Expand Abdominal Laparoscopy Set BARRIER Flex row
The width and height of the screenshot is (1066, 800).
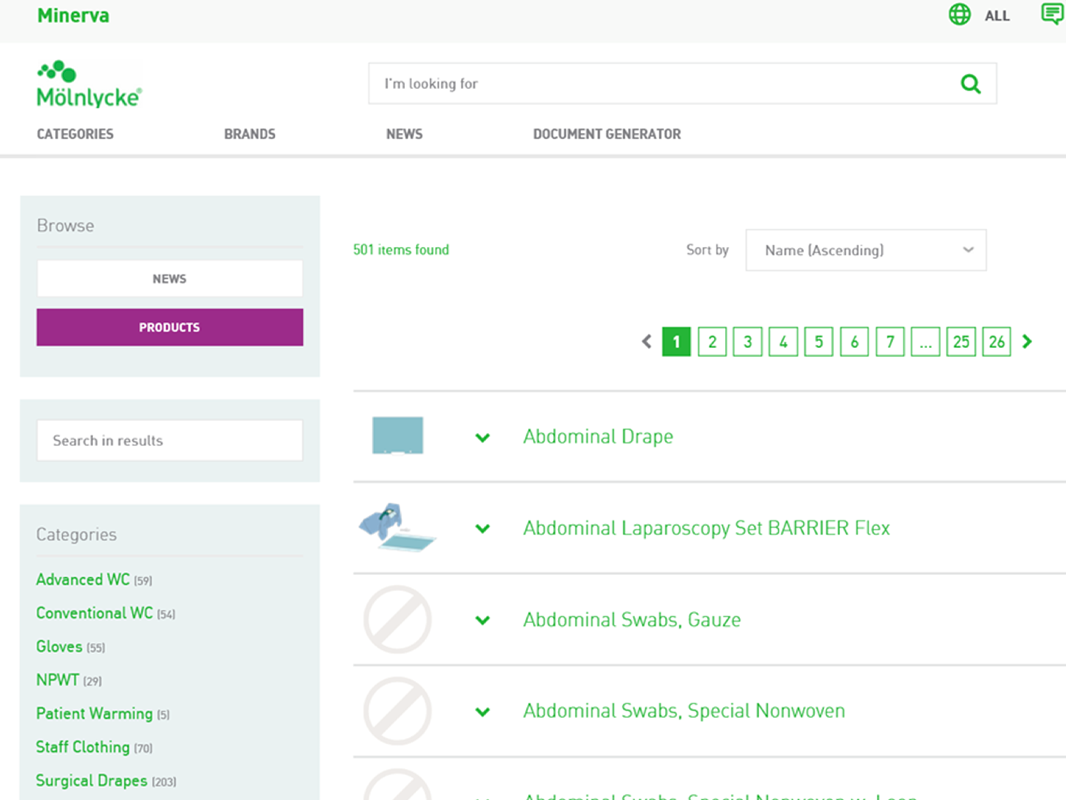click(x=483, y=528)
